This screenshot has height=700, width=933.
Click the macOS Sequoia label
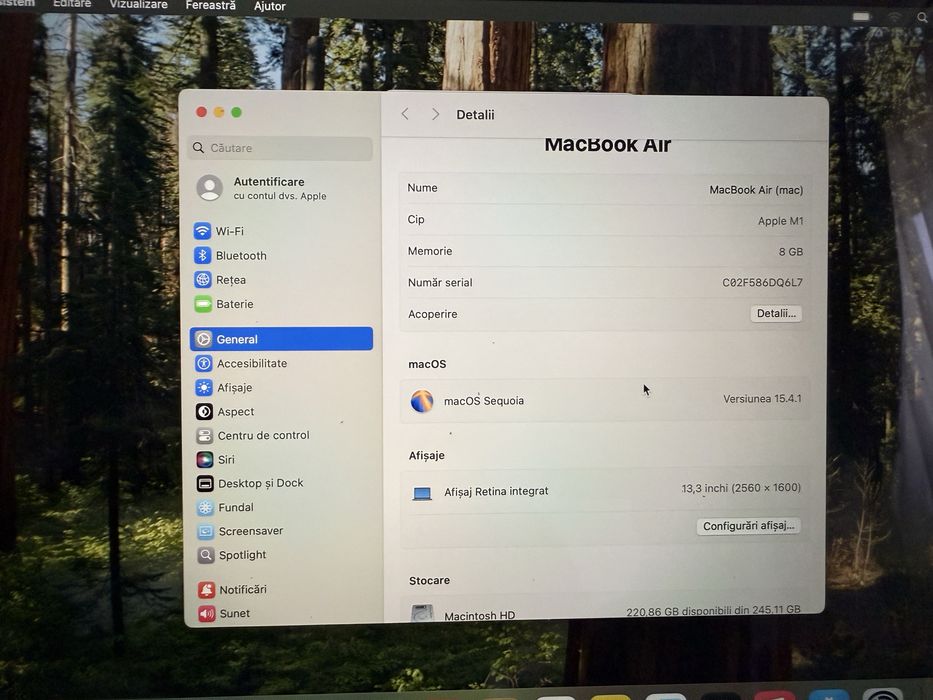click(x=484, y=401)
